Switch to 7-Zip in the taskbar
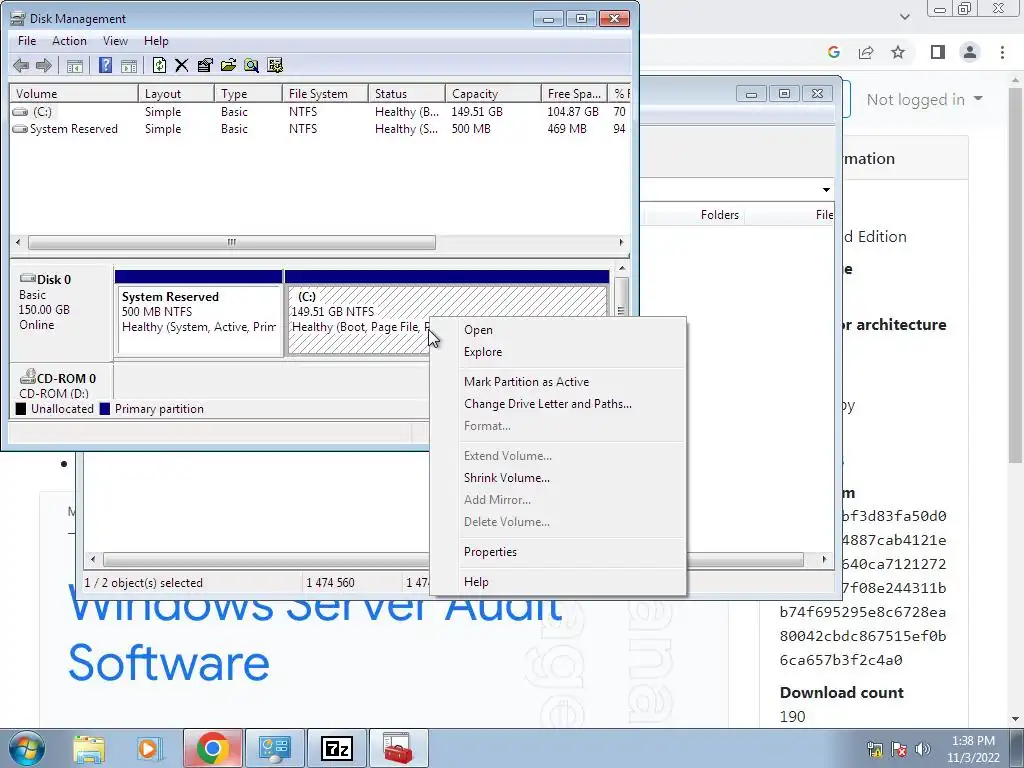 tap(337, 748)
